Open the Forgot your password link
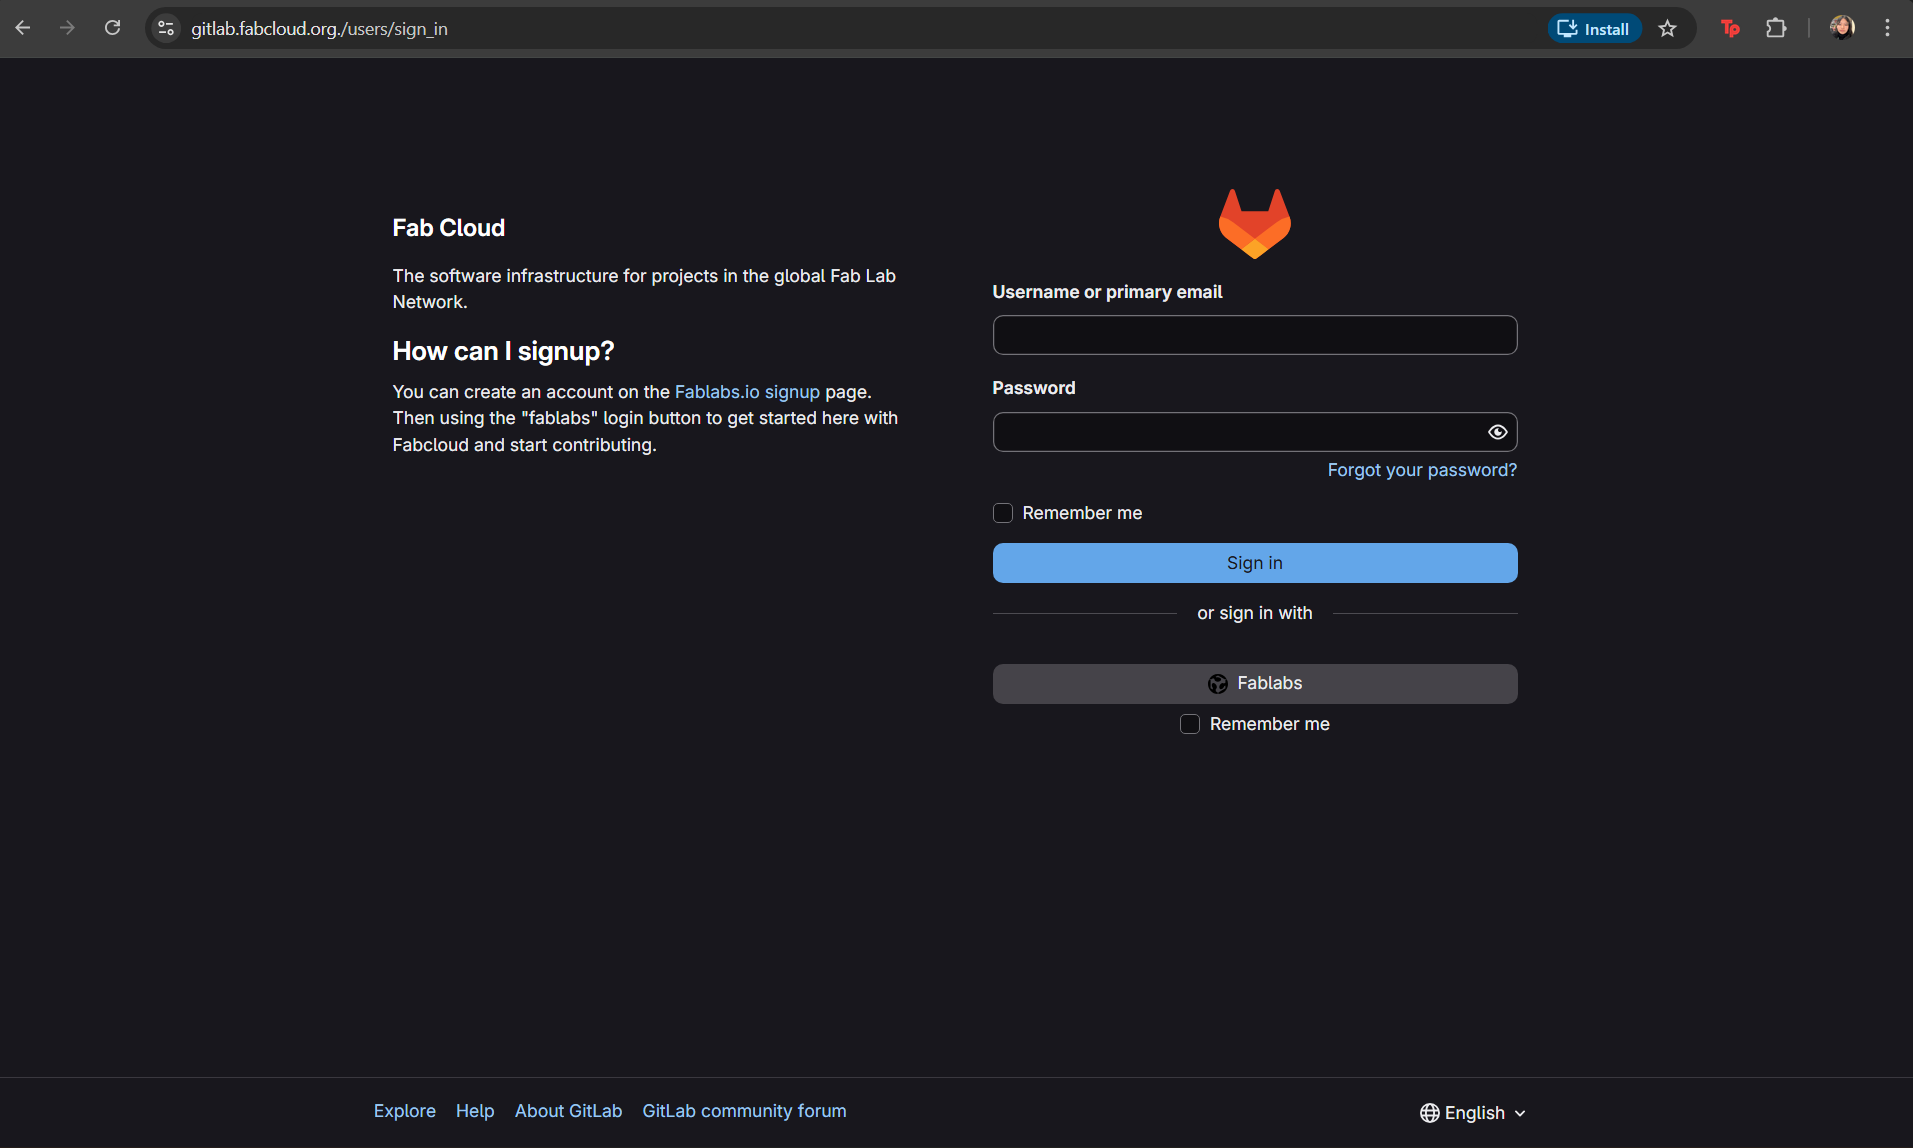Image resolution: width=1913 pixels, height=1148 pixels. 1422,470
